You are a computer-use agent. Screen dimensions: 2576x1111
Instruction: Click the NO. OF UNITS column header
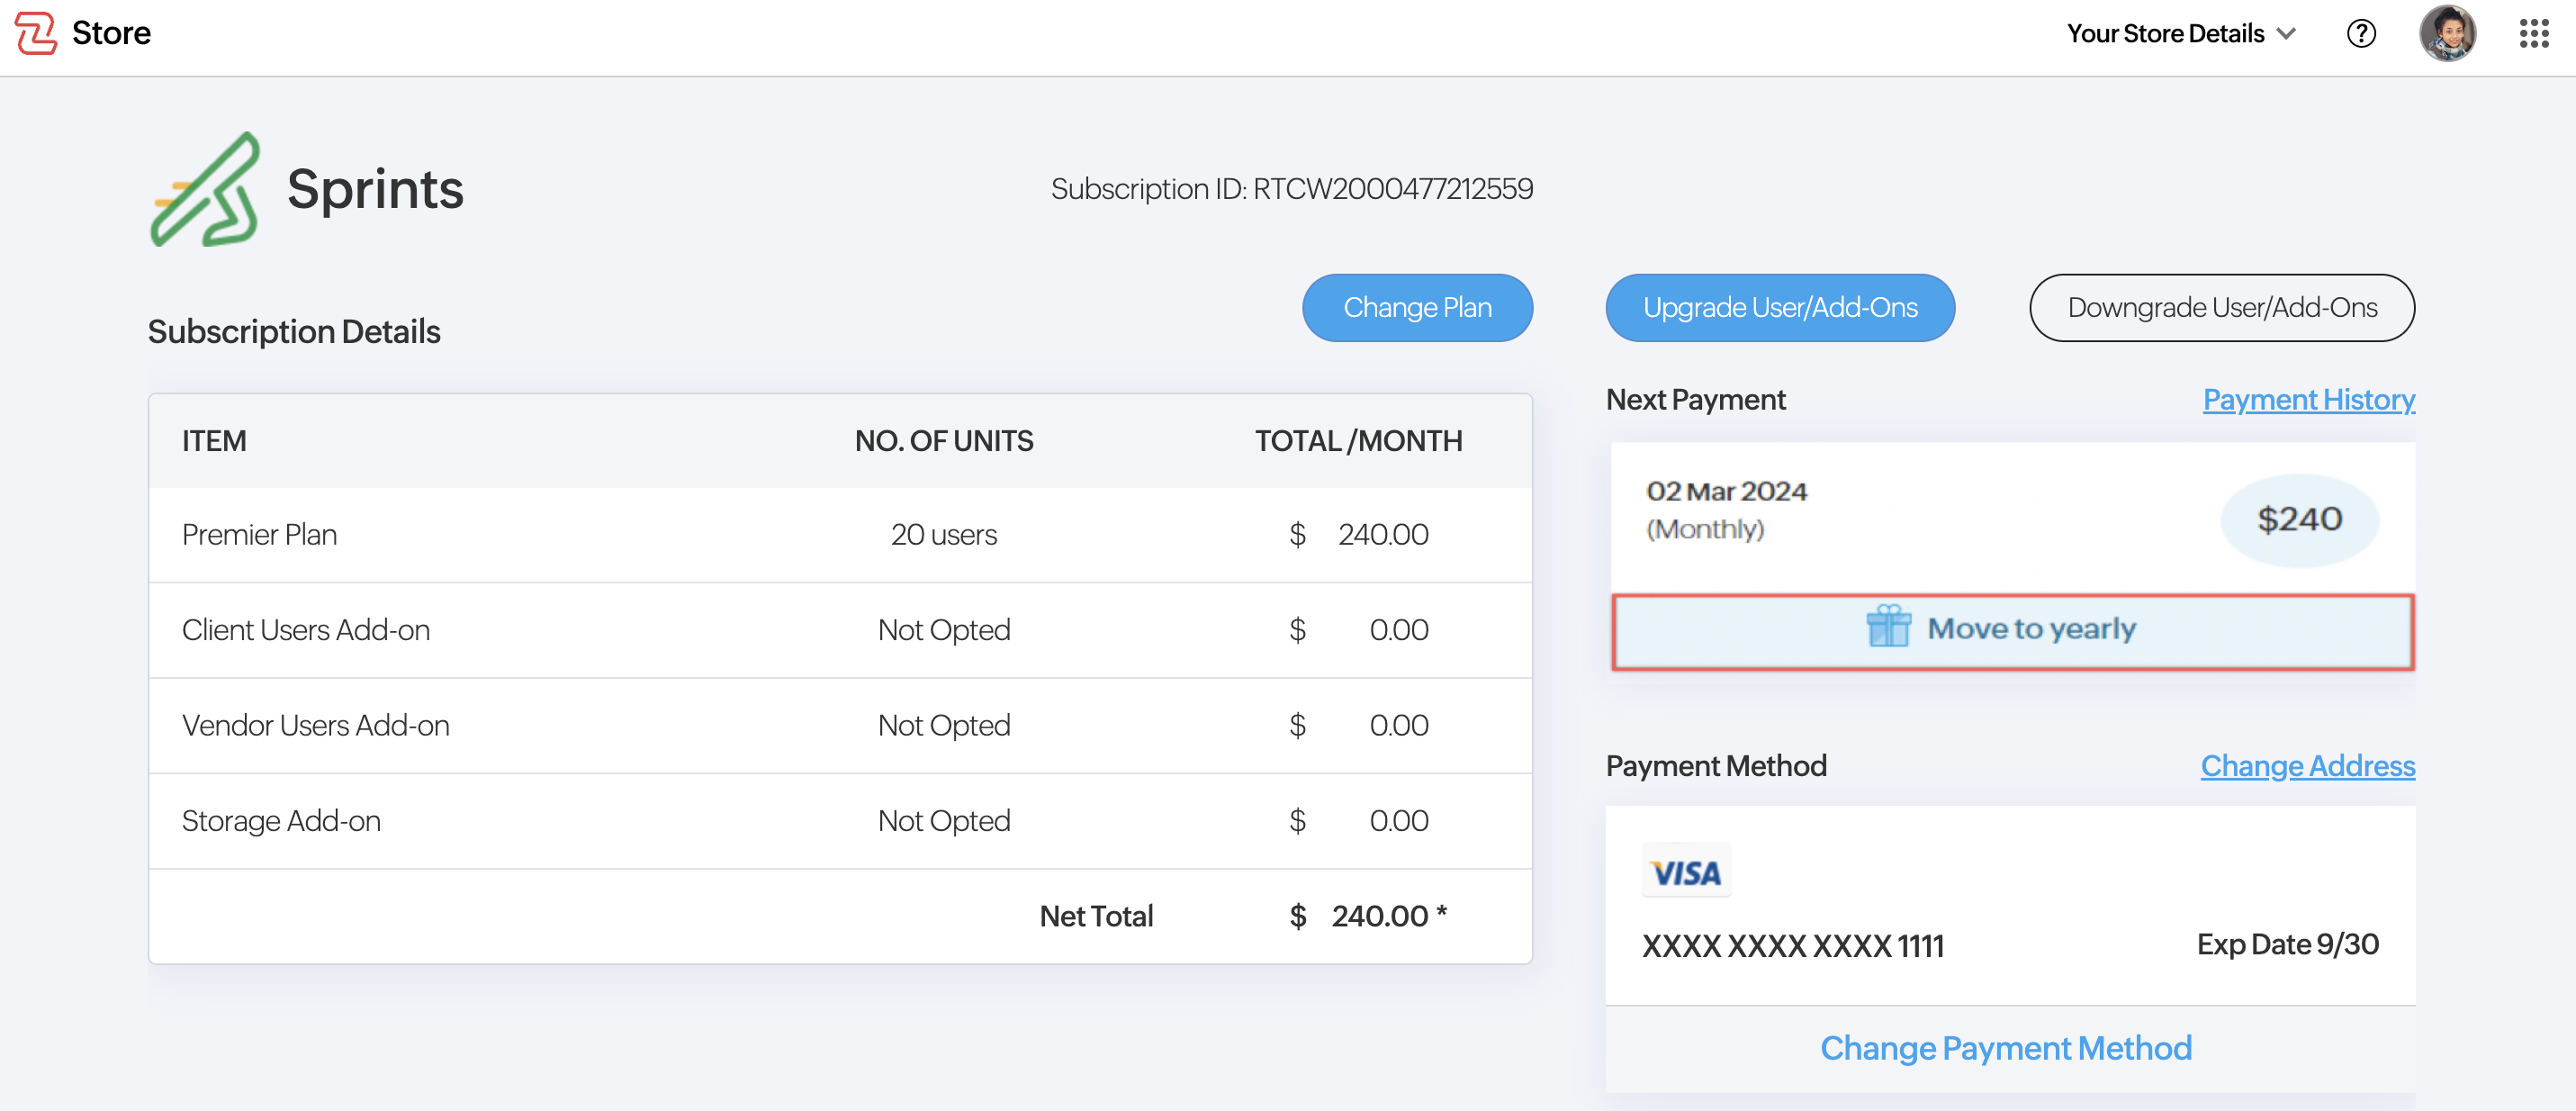coord(944,441)
